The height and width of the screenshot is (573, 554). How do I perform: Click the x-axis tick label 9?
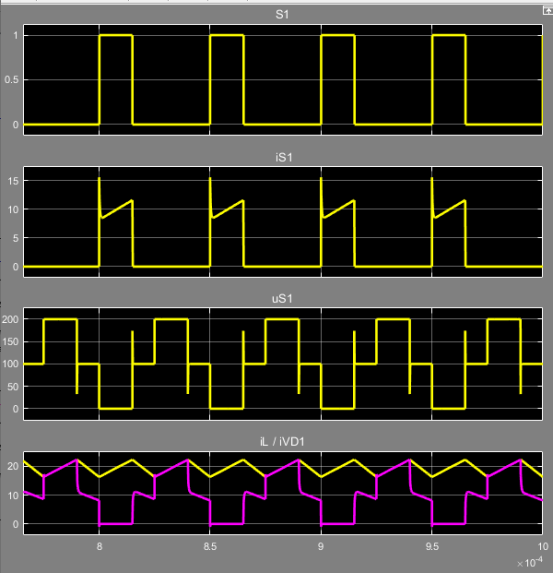tap(320, 547)
